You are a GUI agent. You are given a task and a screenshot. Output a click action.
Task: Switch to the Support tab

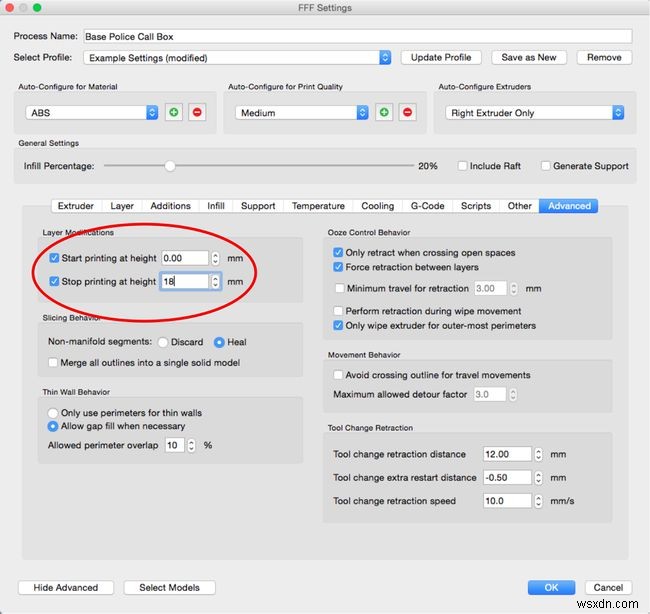(x=258, y=206)
